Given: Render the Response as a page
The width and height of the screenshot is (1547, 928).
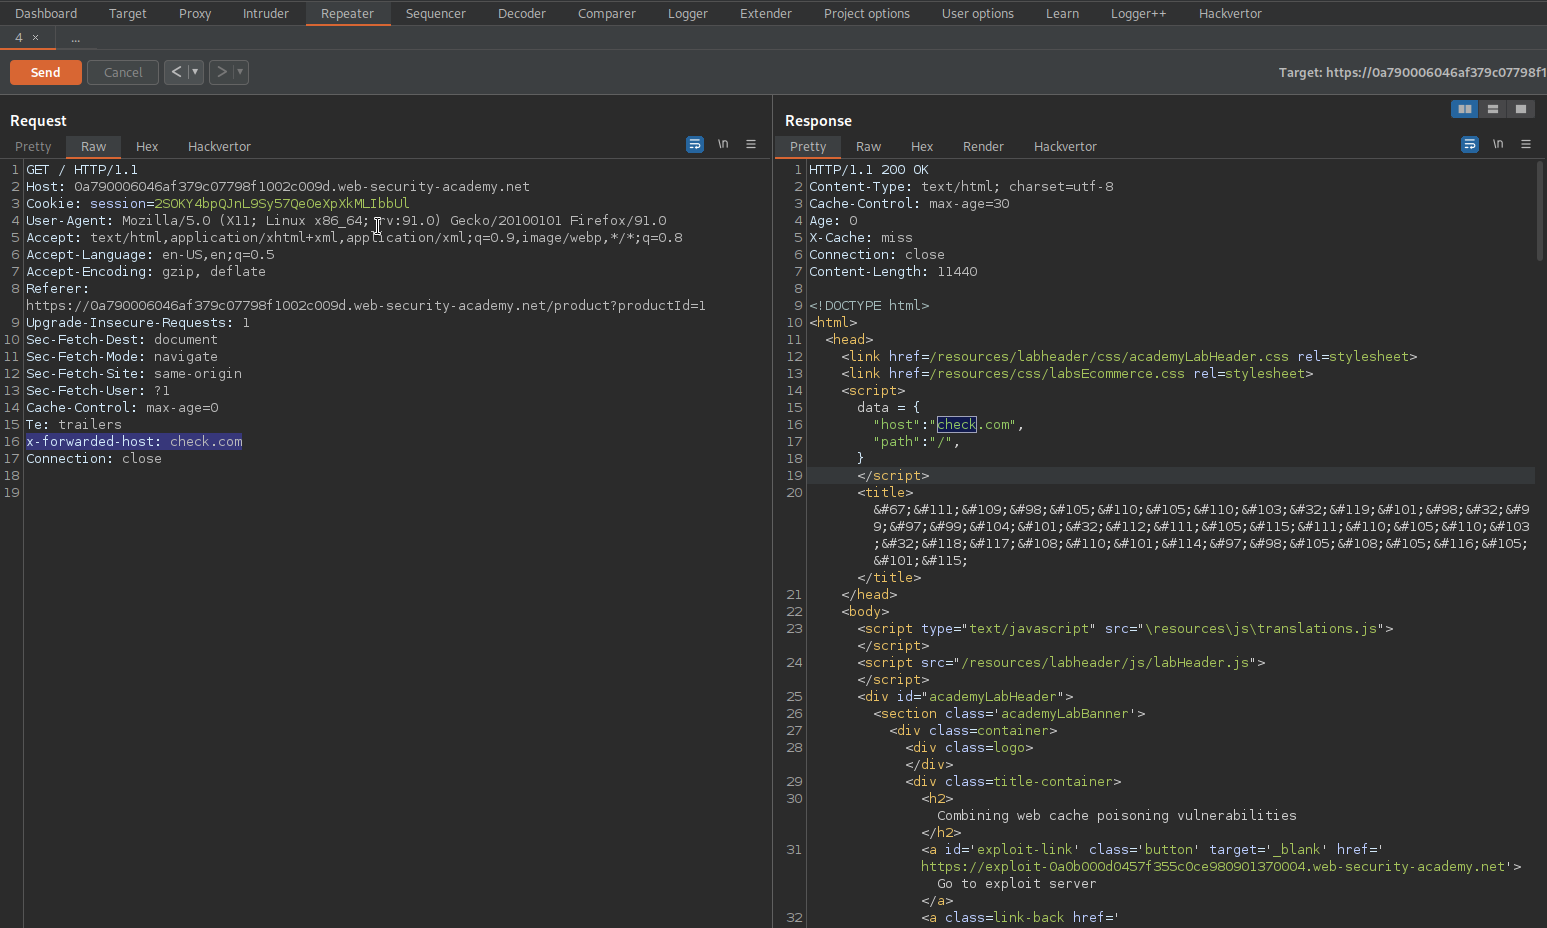Looking at the screenshot, I should [x=984, y=146].
